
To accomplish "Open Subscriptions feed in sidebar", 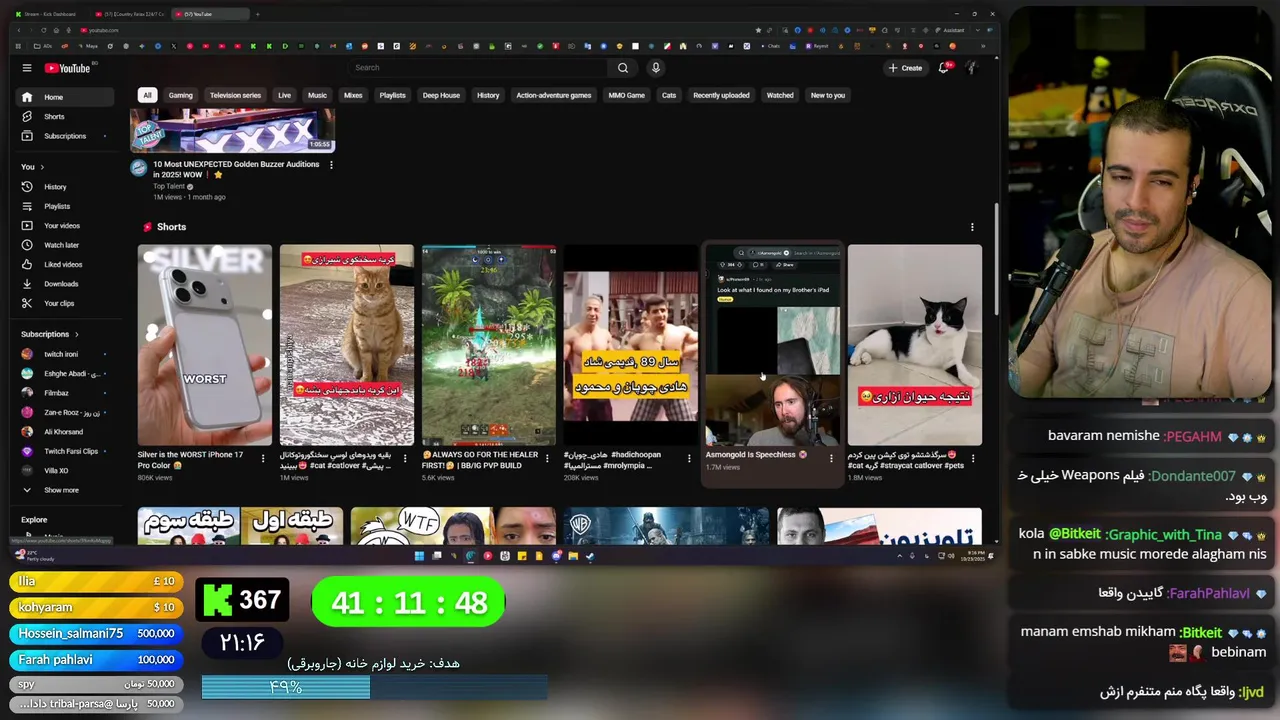I will pyautogui.click(x=65, y=136).
